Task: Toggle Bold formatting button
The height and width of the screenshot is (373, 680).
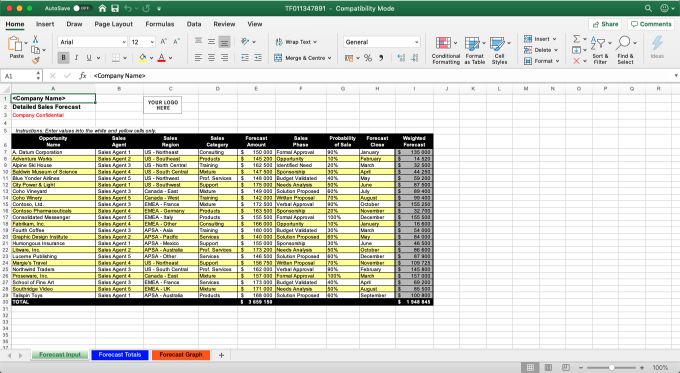Action: (x=63, y=58)
